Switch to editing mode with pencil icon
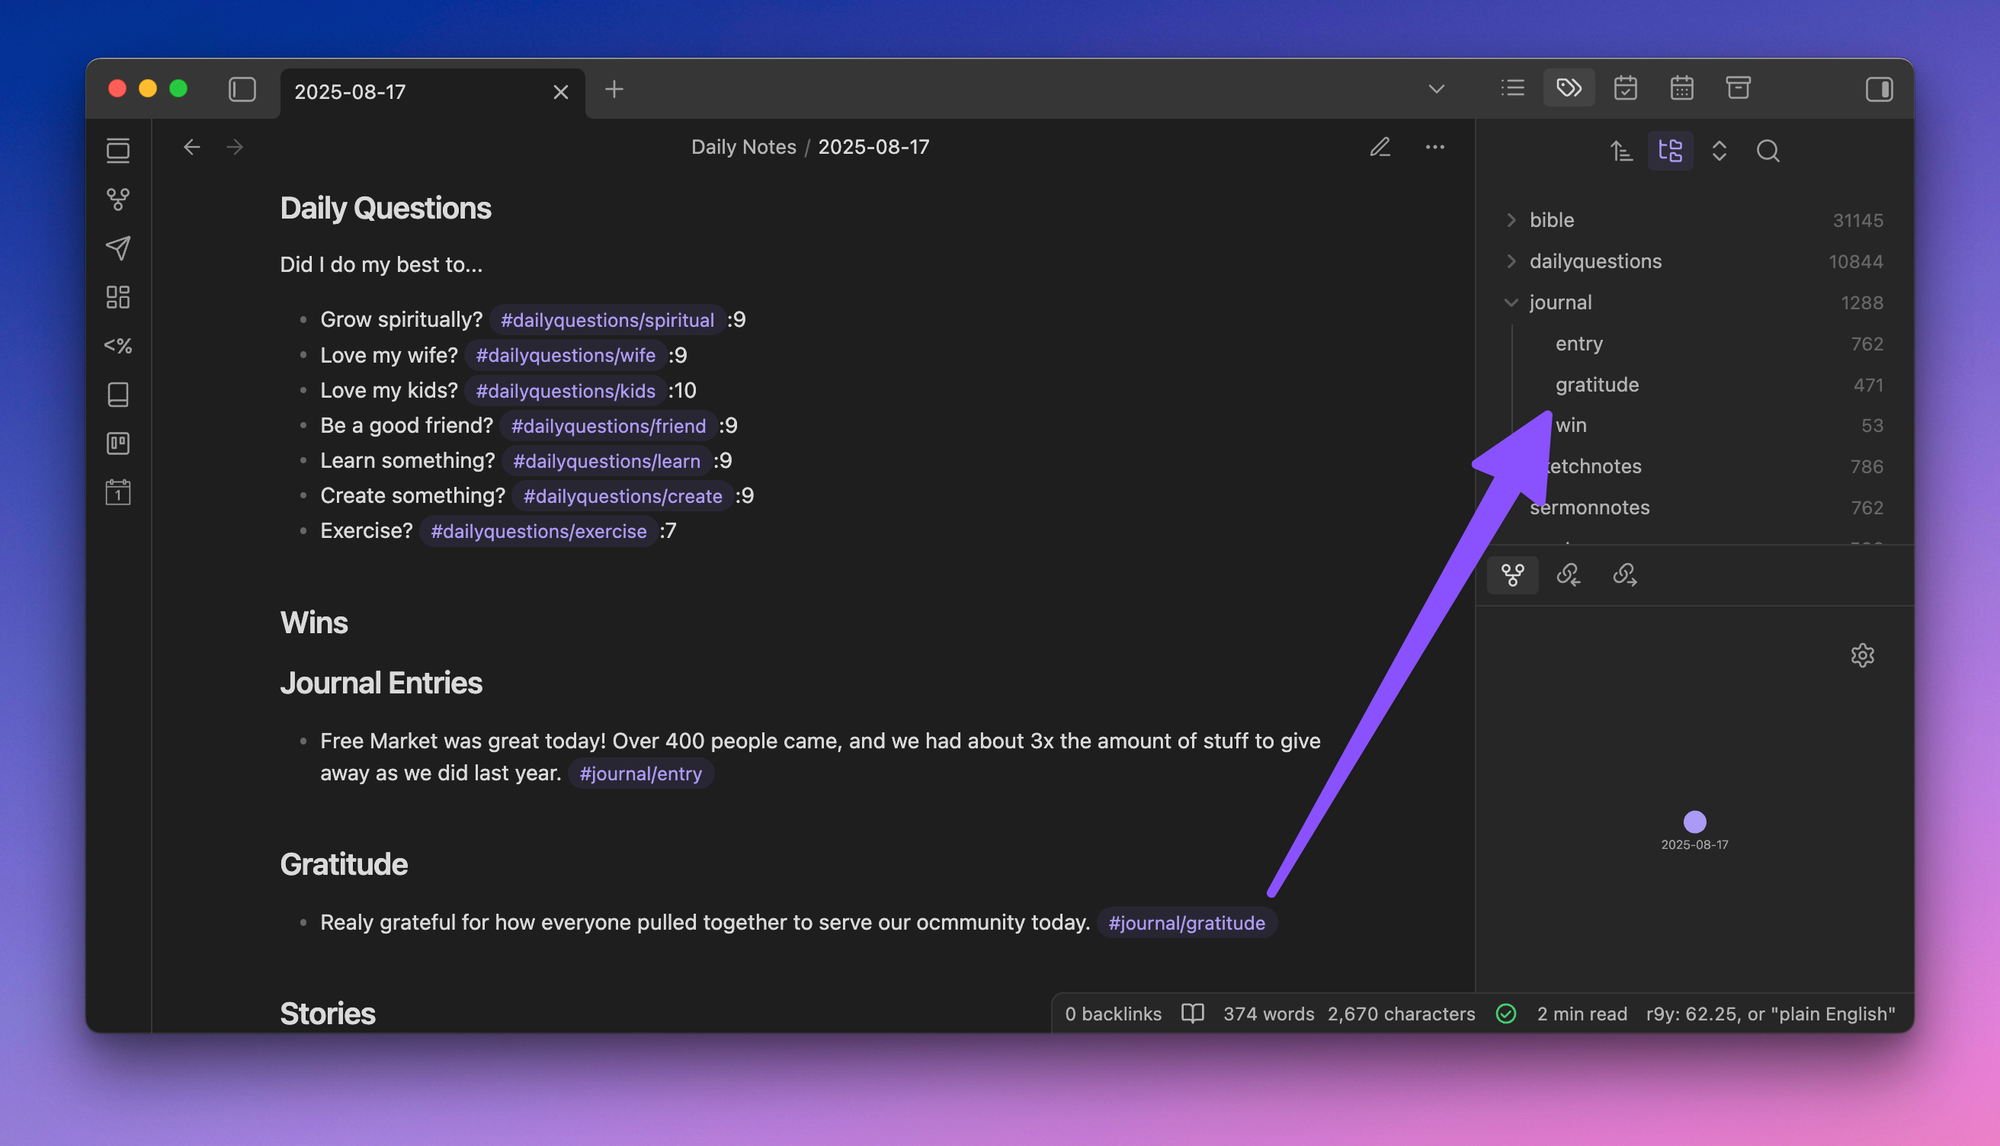 (x=1380, y=147)
